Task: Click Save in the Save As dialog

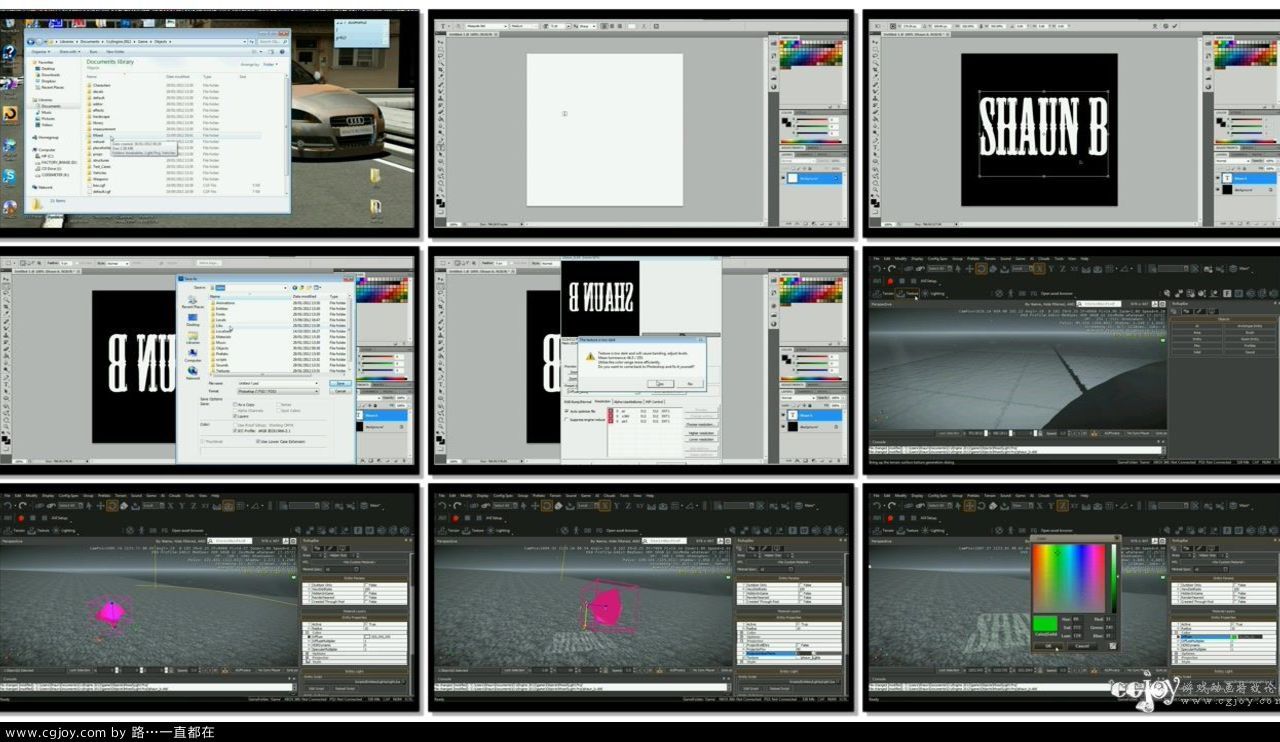Action: [340, 383]
